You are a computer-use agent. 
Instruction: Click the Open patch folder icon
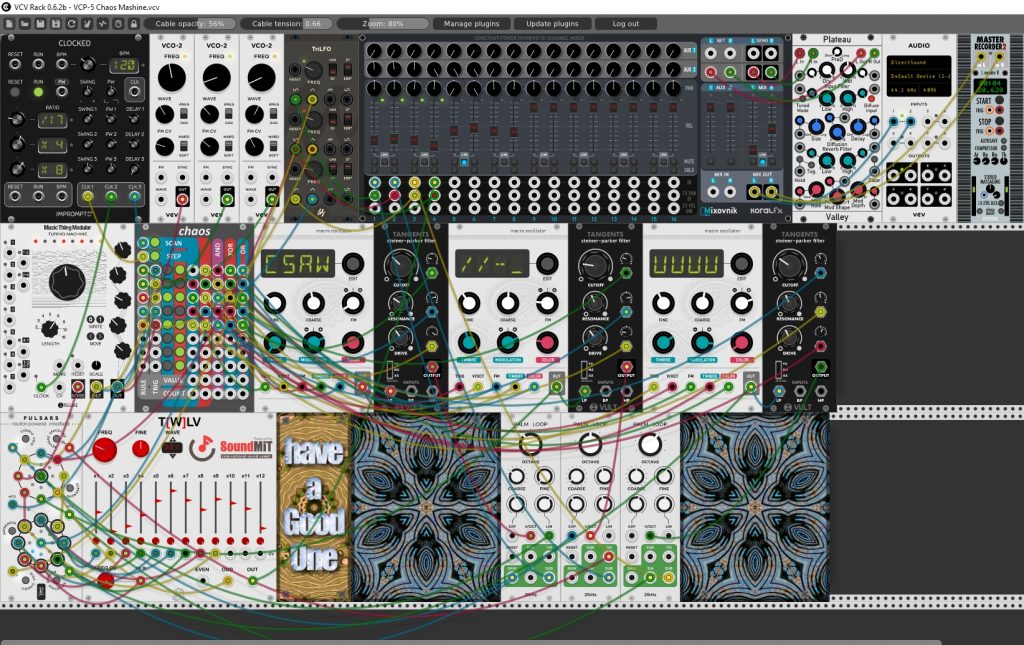point(24,24)
